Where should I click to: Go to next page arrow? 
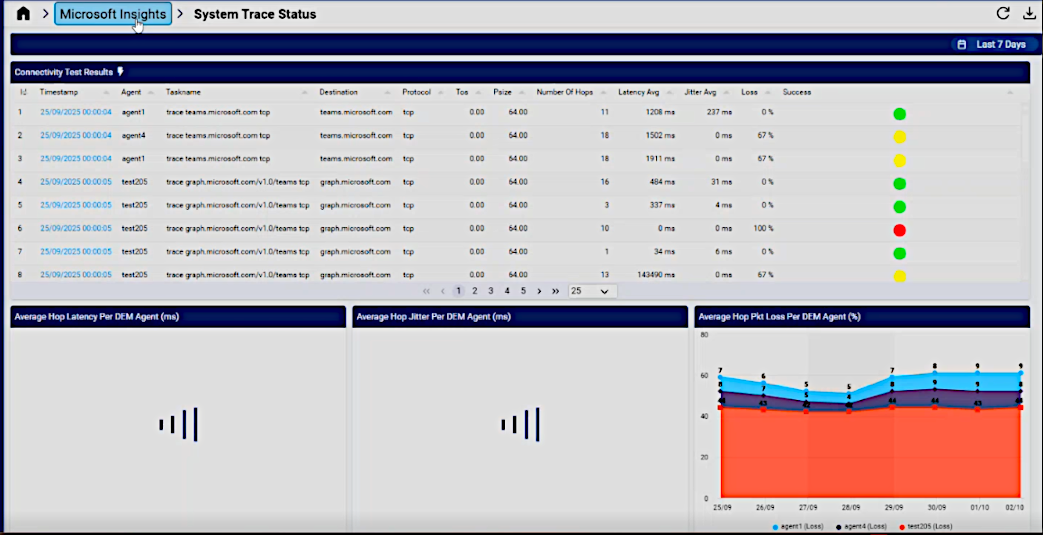tap(539, 291)
